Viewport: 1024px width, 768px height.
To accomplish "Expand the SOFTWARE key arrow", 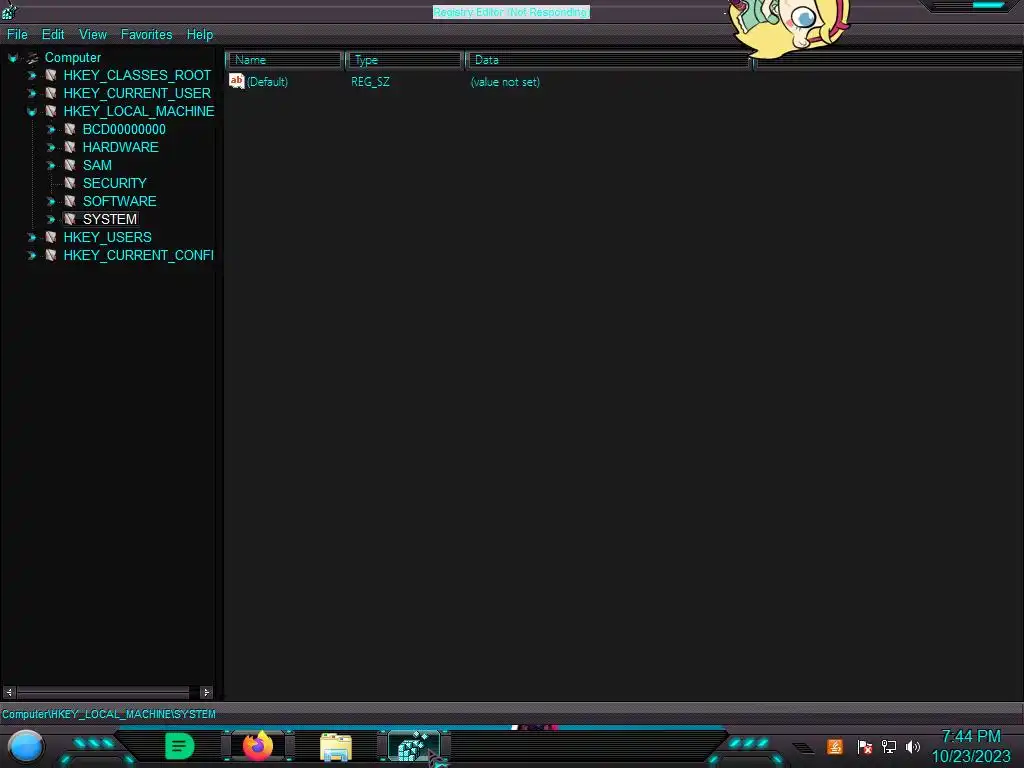I will tap(50, 201).
